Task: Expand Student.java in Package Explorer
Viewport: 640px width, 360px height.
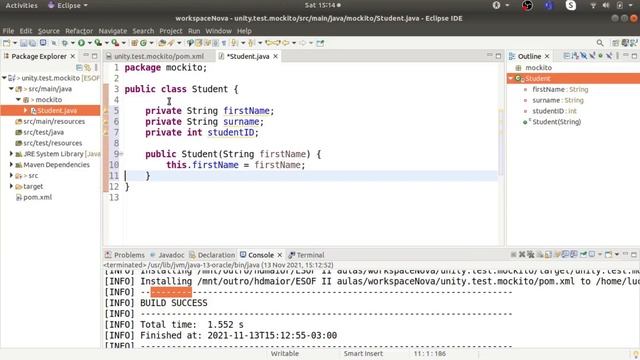Action: pyautogui.click(x=25, y=110)
